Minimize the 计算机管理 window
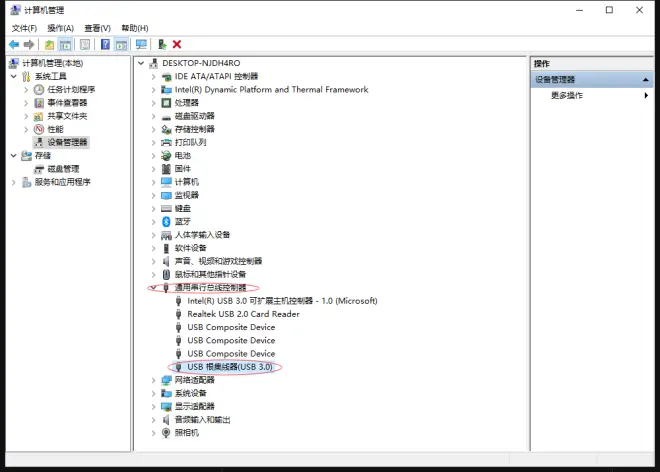This screenshot has width=660, height=472. pyautogui.click(x=580, y=10)
